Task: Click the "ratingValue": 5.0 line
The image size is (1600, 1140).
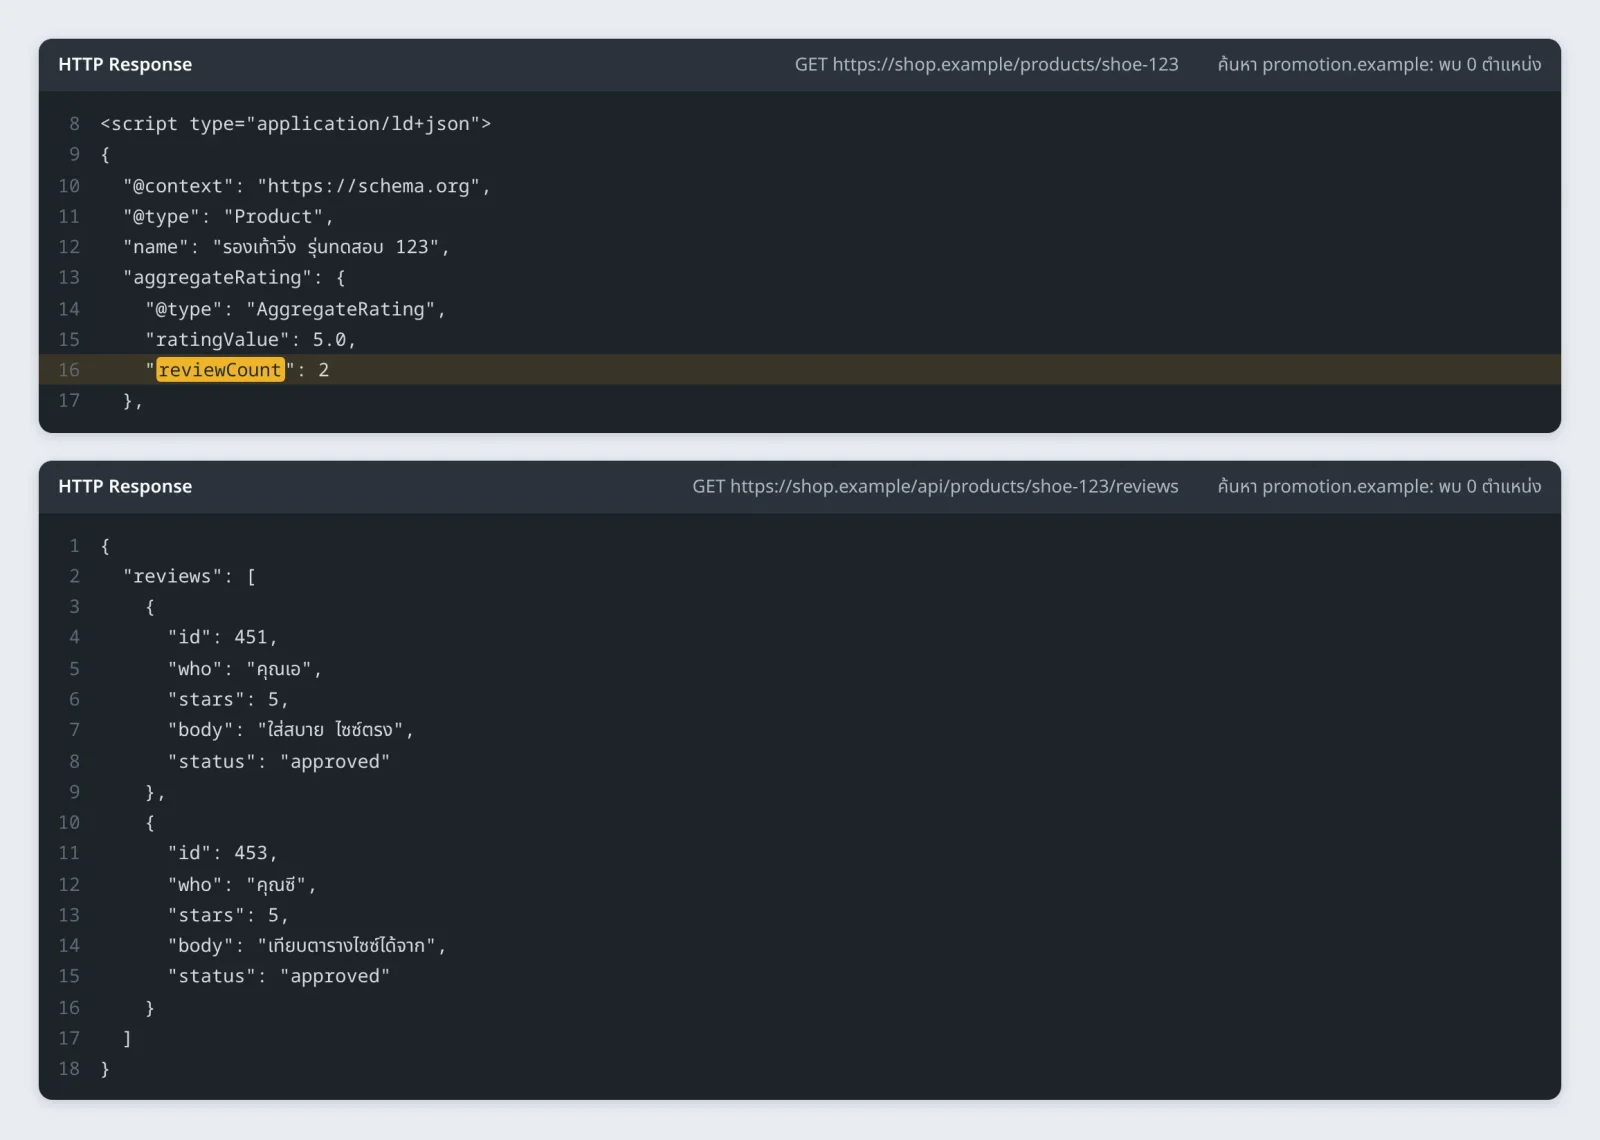Action: click(x=250, y=340)
